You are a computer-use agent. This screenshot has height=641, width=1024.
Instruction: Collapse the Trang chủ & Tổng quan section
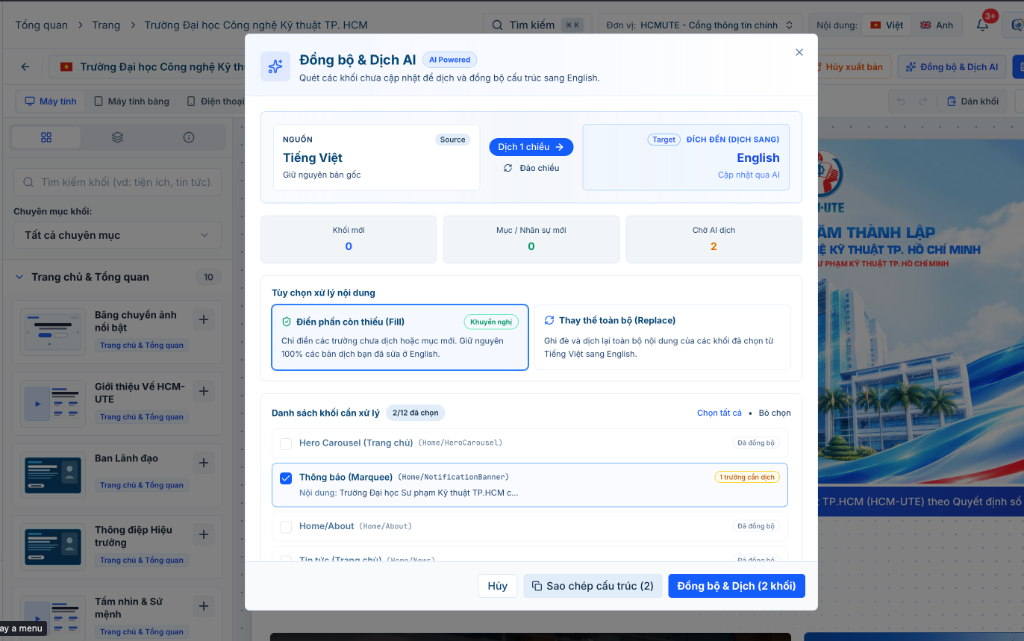19,277
